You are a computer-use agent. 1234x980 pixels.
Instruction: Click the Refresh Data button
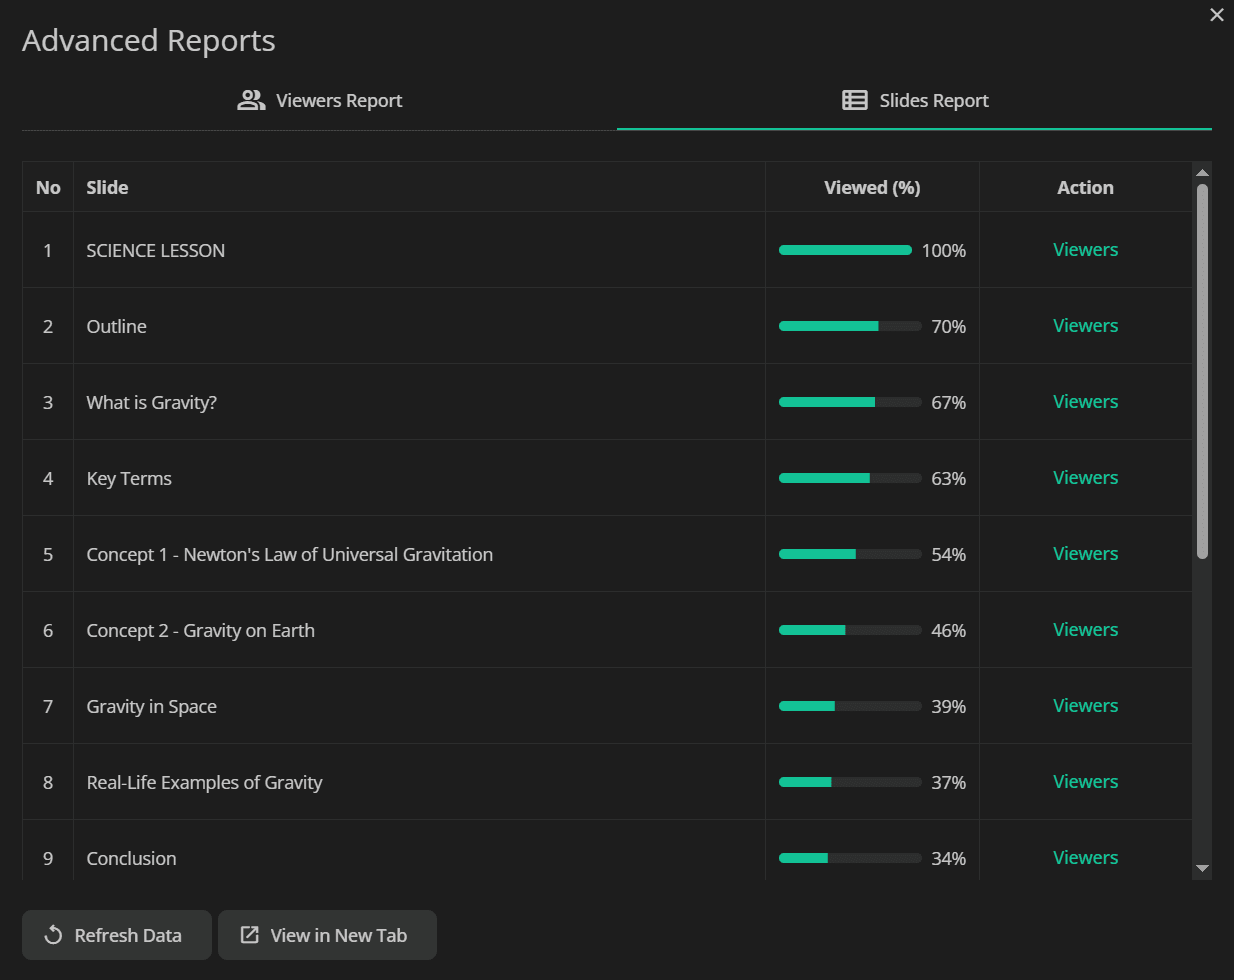[117, 935]
